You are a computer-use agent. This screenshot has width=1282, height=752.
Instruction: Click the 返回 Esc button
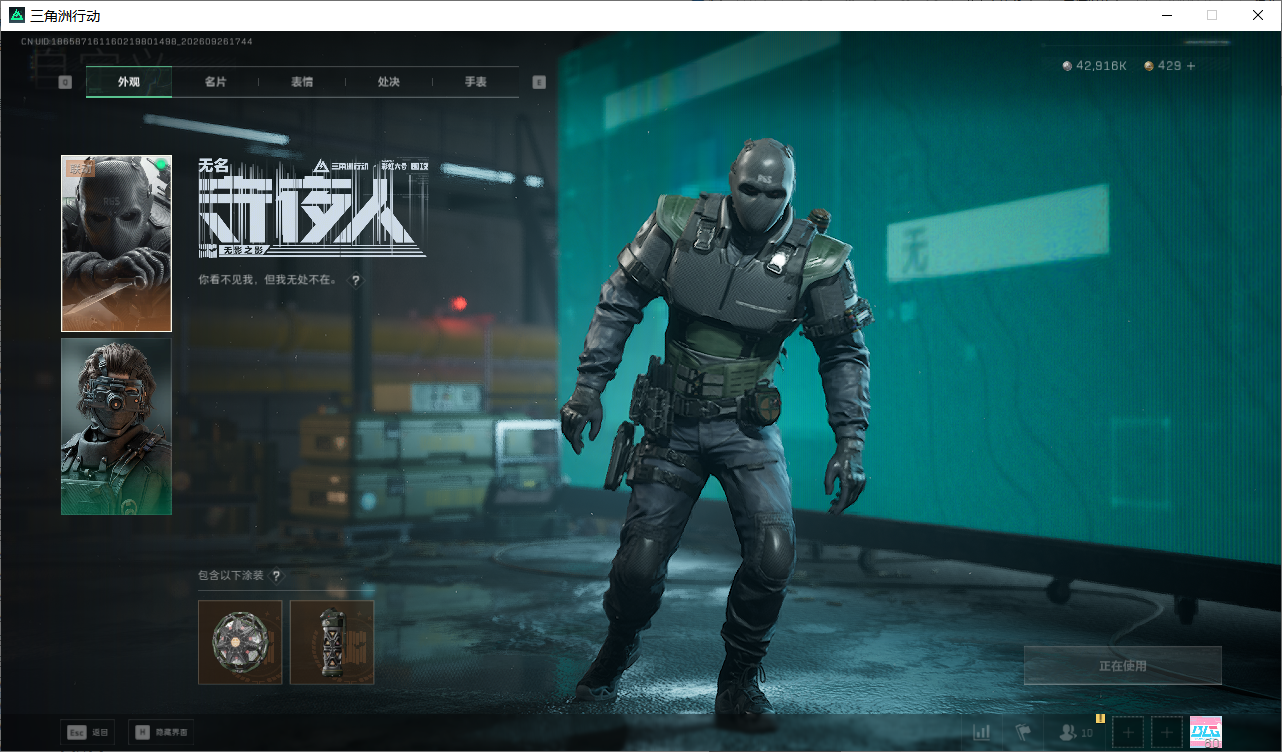point(87,732)
